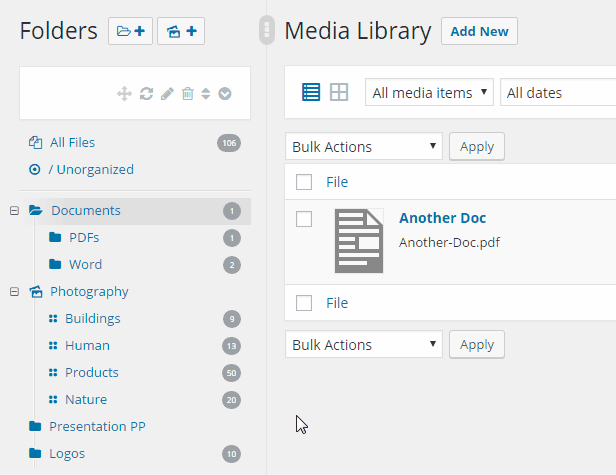Open the Another Doc title link
The width and height of the screenshot is (616, 475).
click(442, 218)
